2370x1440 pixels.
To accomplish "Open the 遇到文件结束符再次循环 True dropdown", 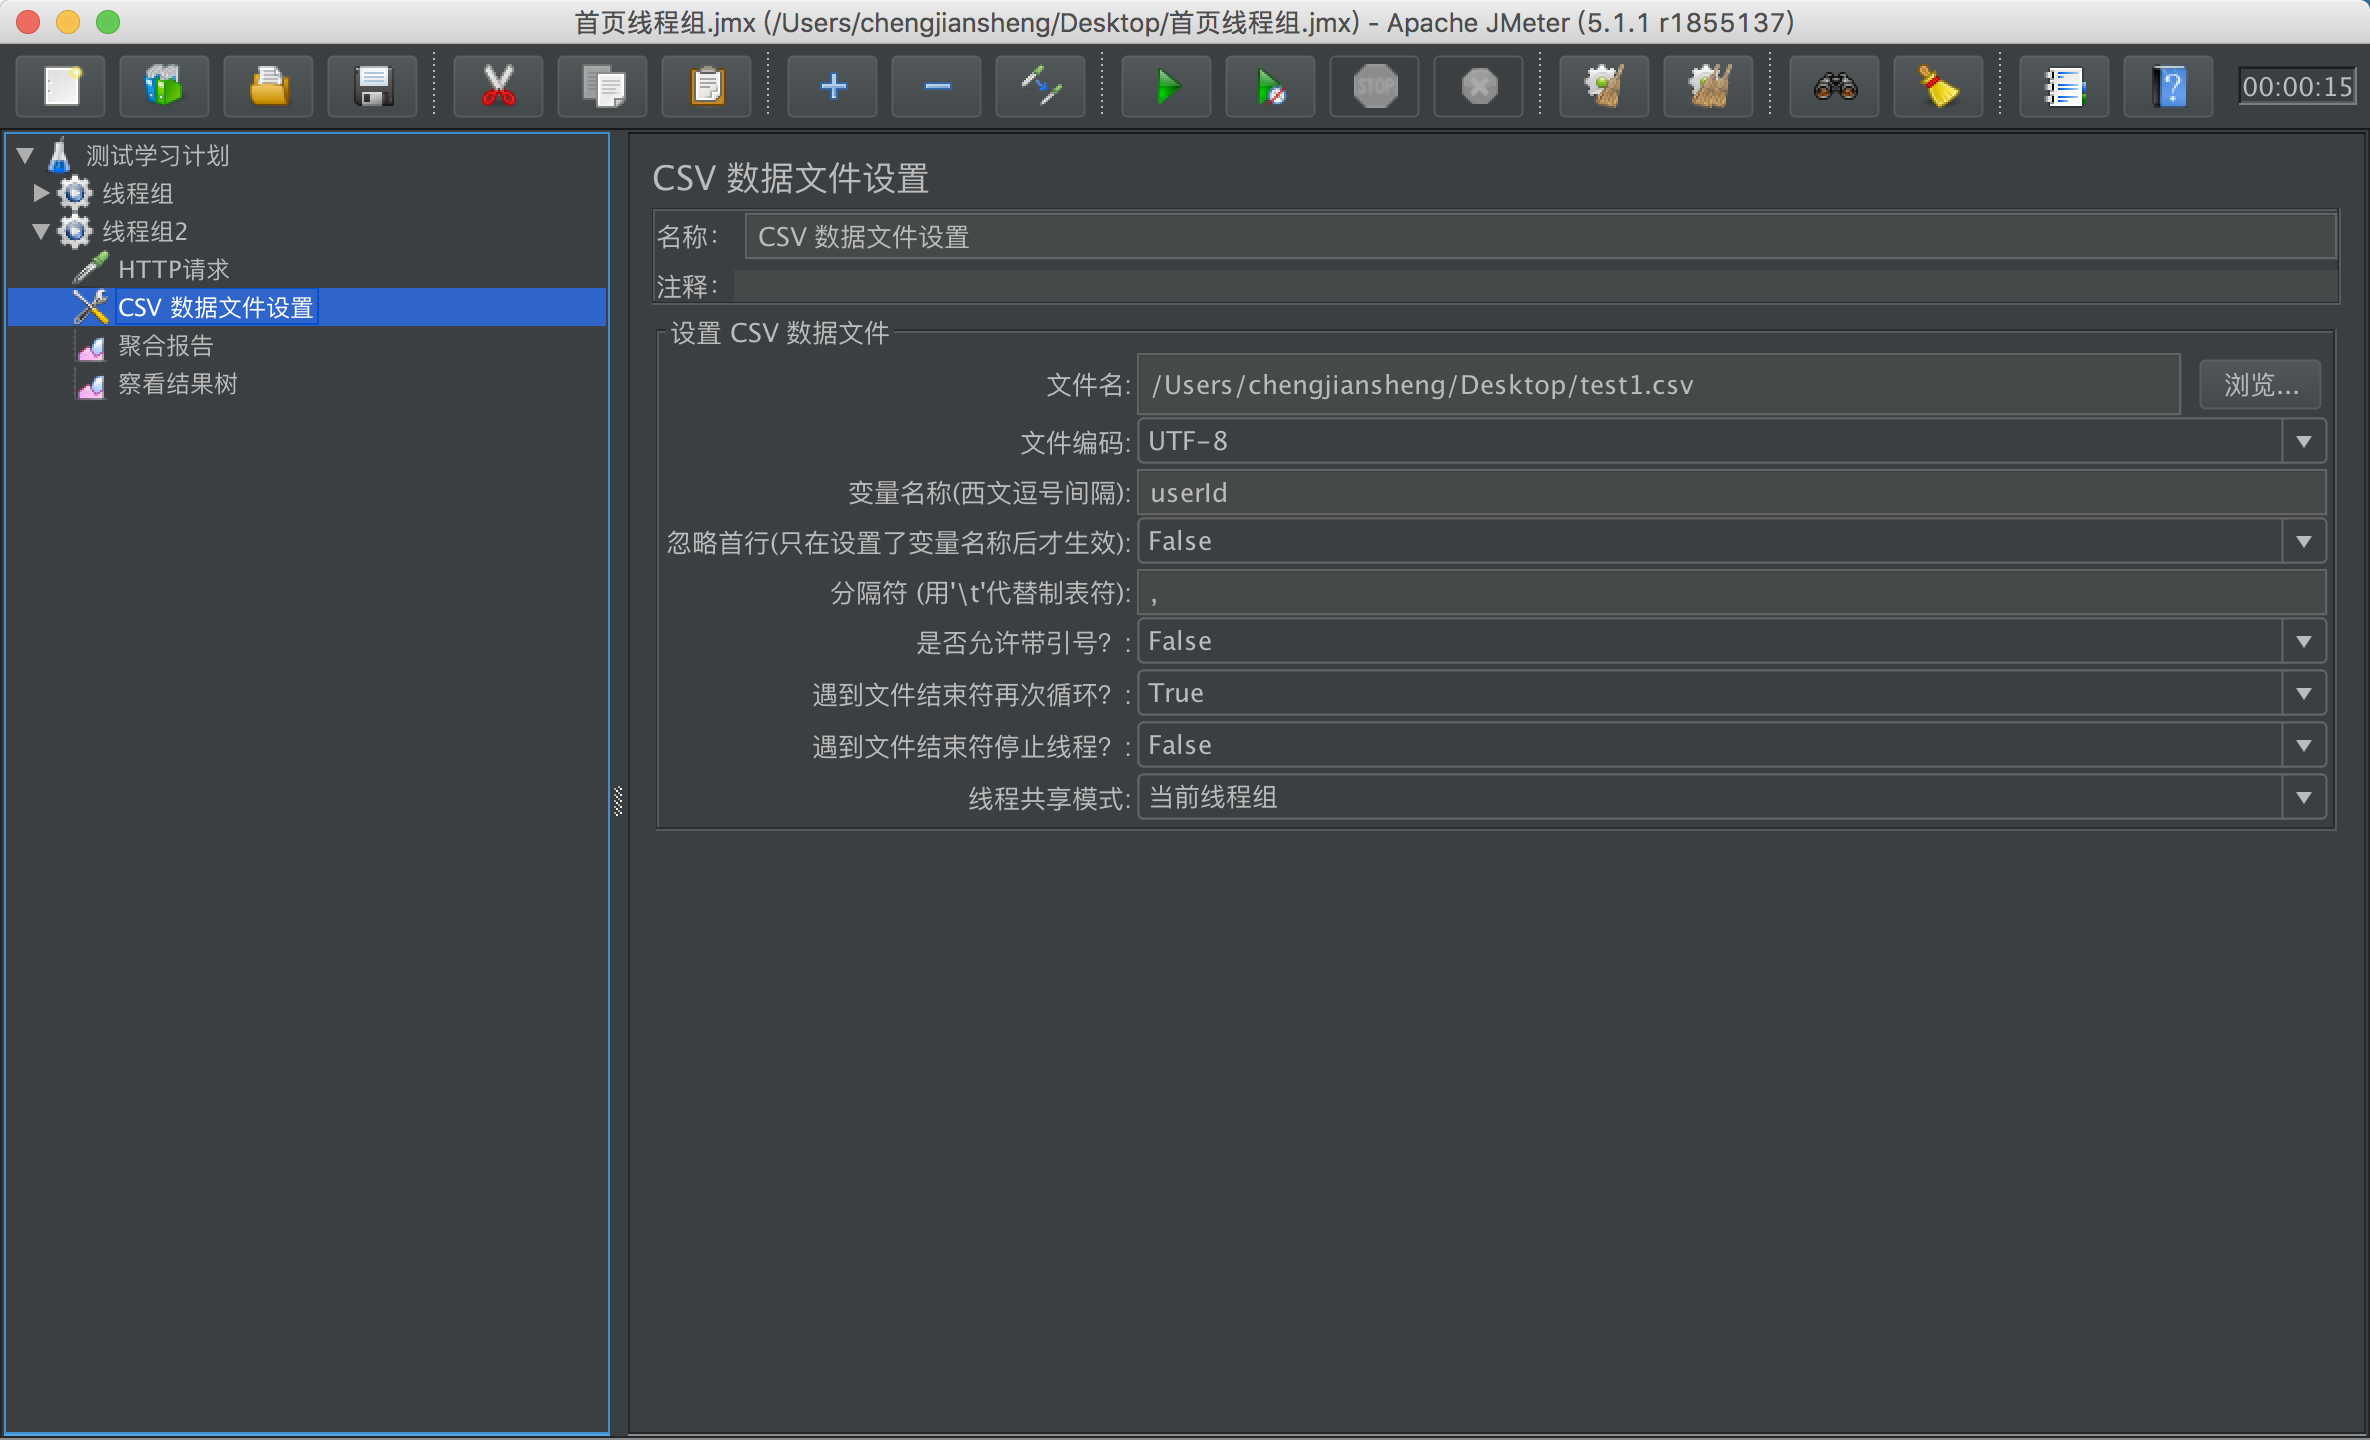I will pyautogui.click(x=1731, y=693).
